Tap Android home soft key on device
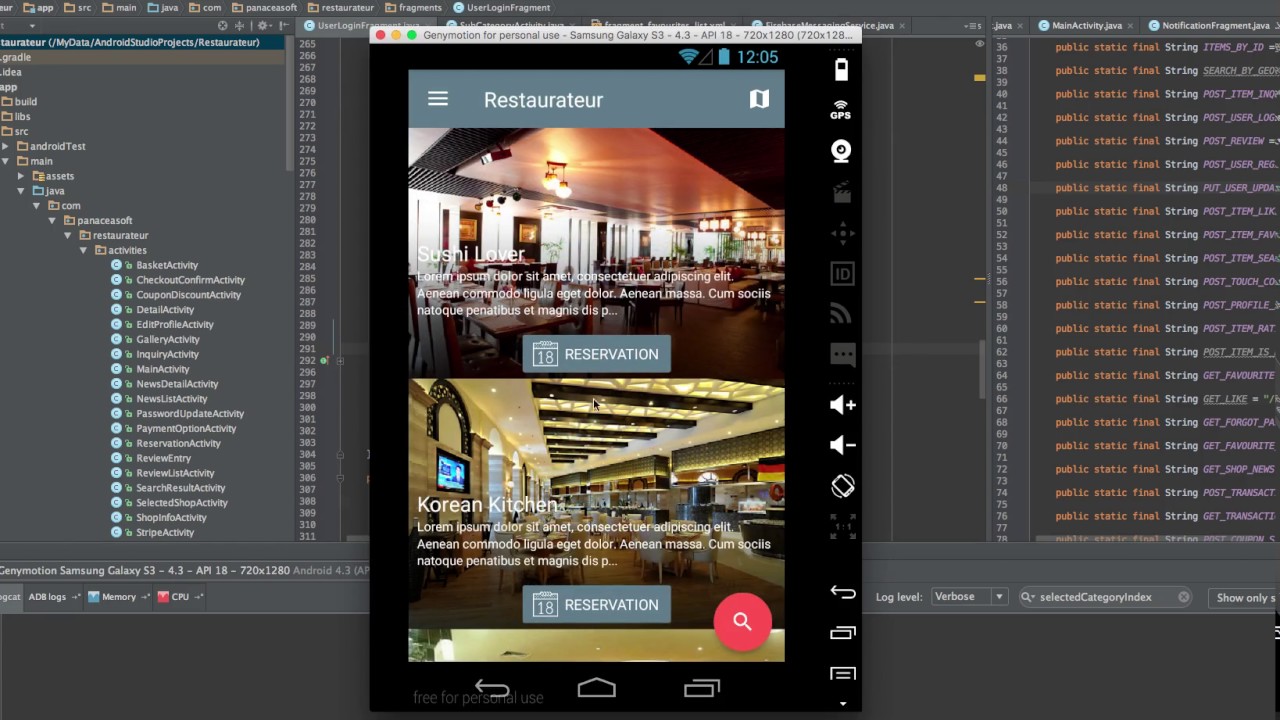The width and height of the screenshot is (1280, 720). coord(597,688)
